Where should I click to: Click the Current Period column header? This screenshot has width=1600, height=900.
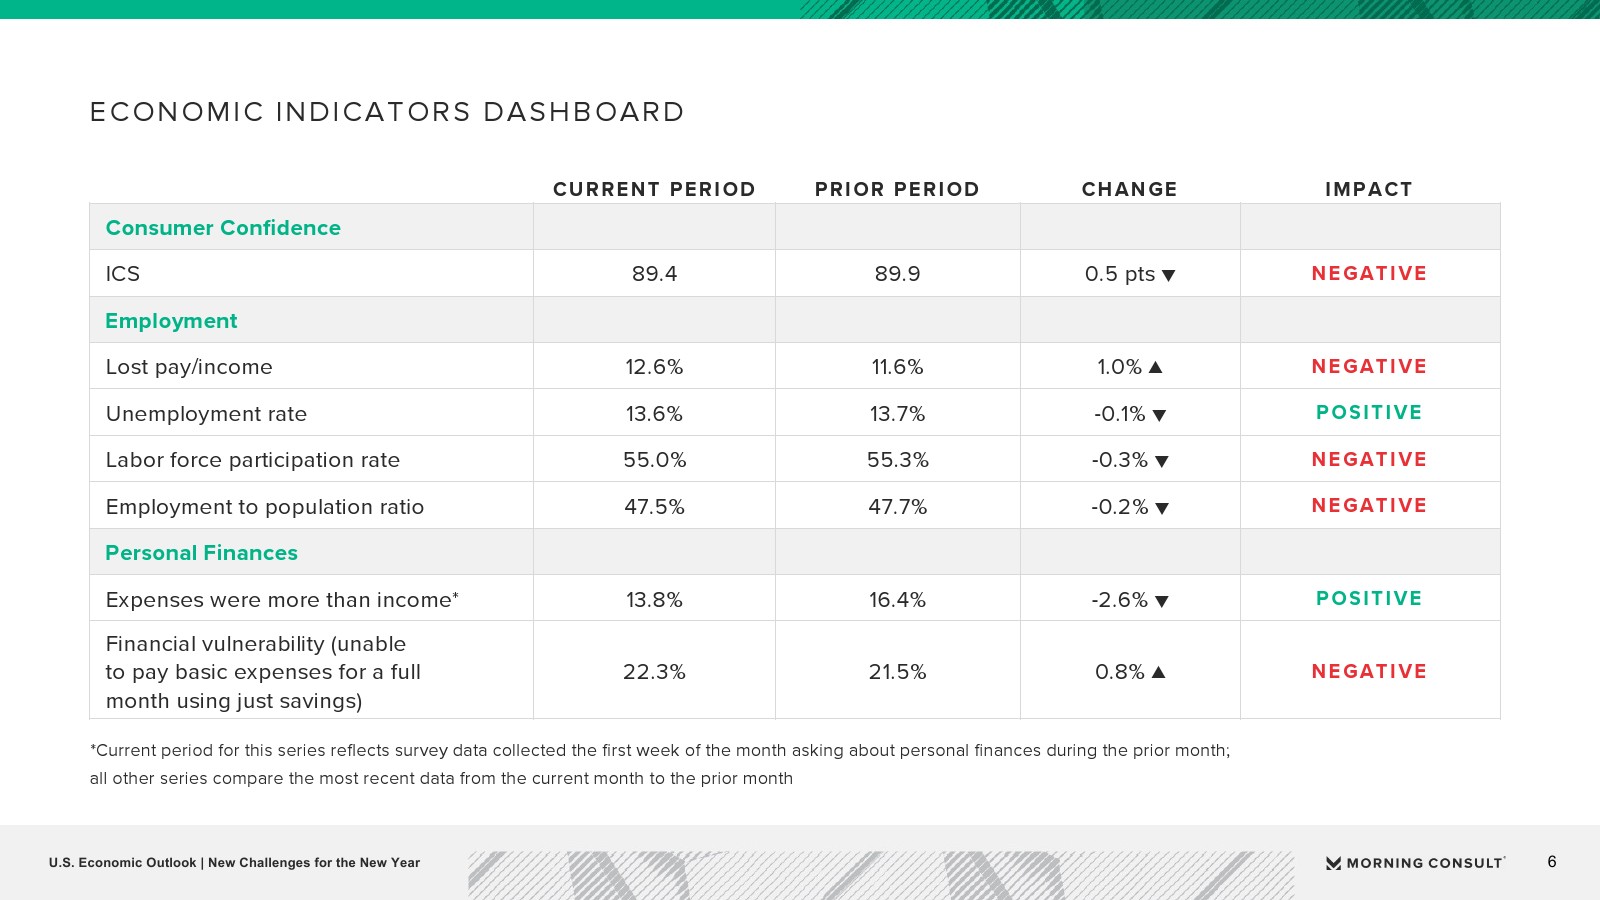tap(654, 189)
